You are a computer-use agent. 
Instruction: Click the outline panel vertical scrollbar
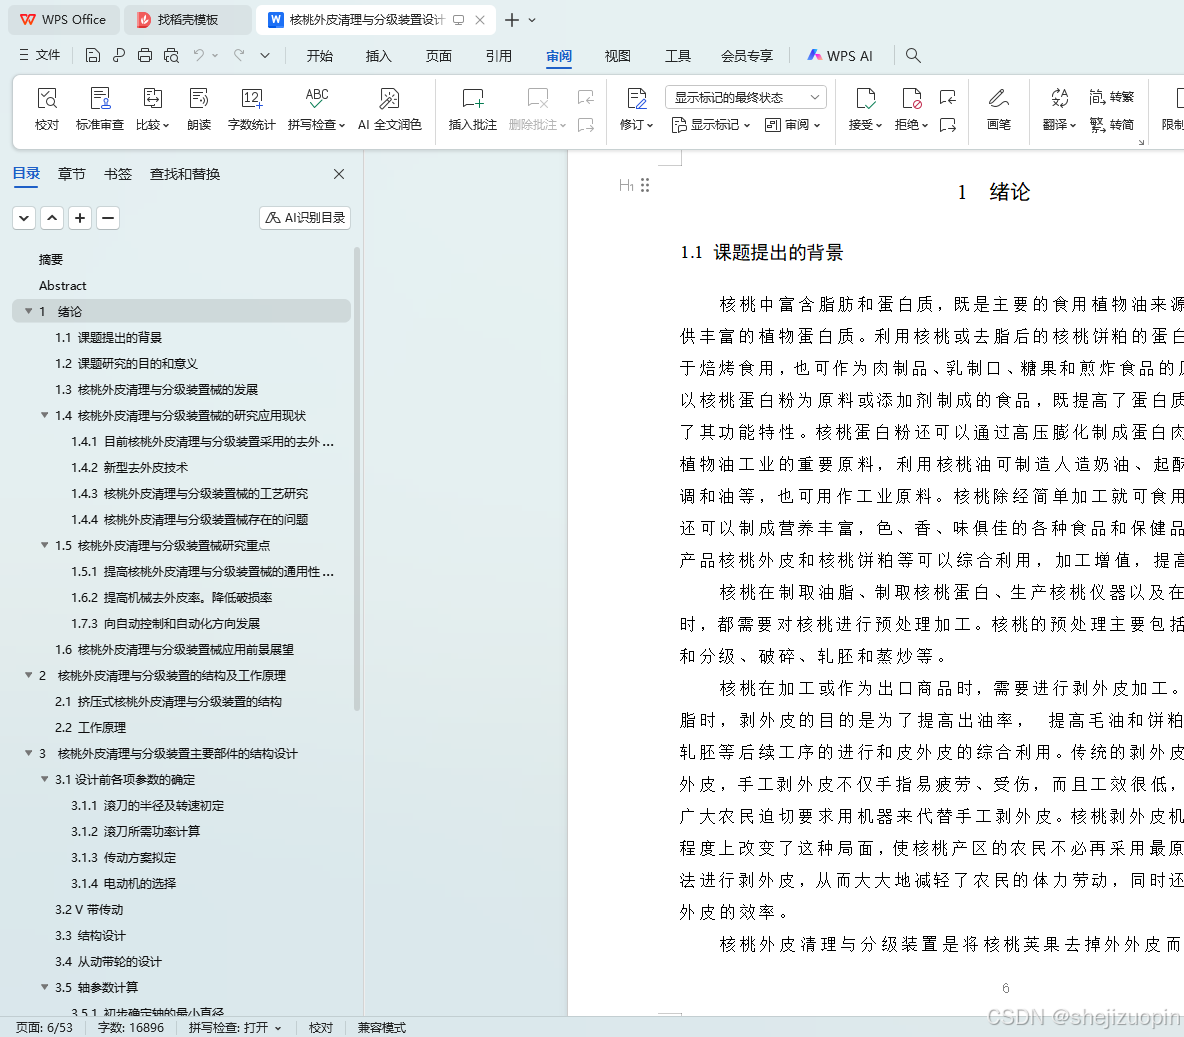[x=356, y=479]
